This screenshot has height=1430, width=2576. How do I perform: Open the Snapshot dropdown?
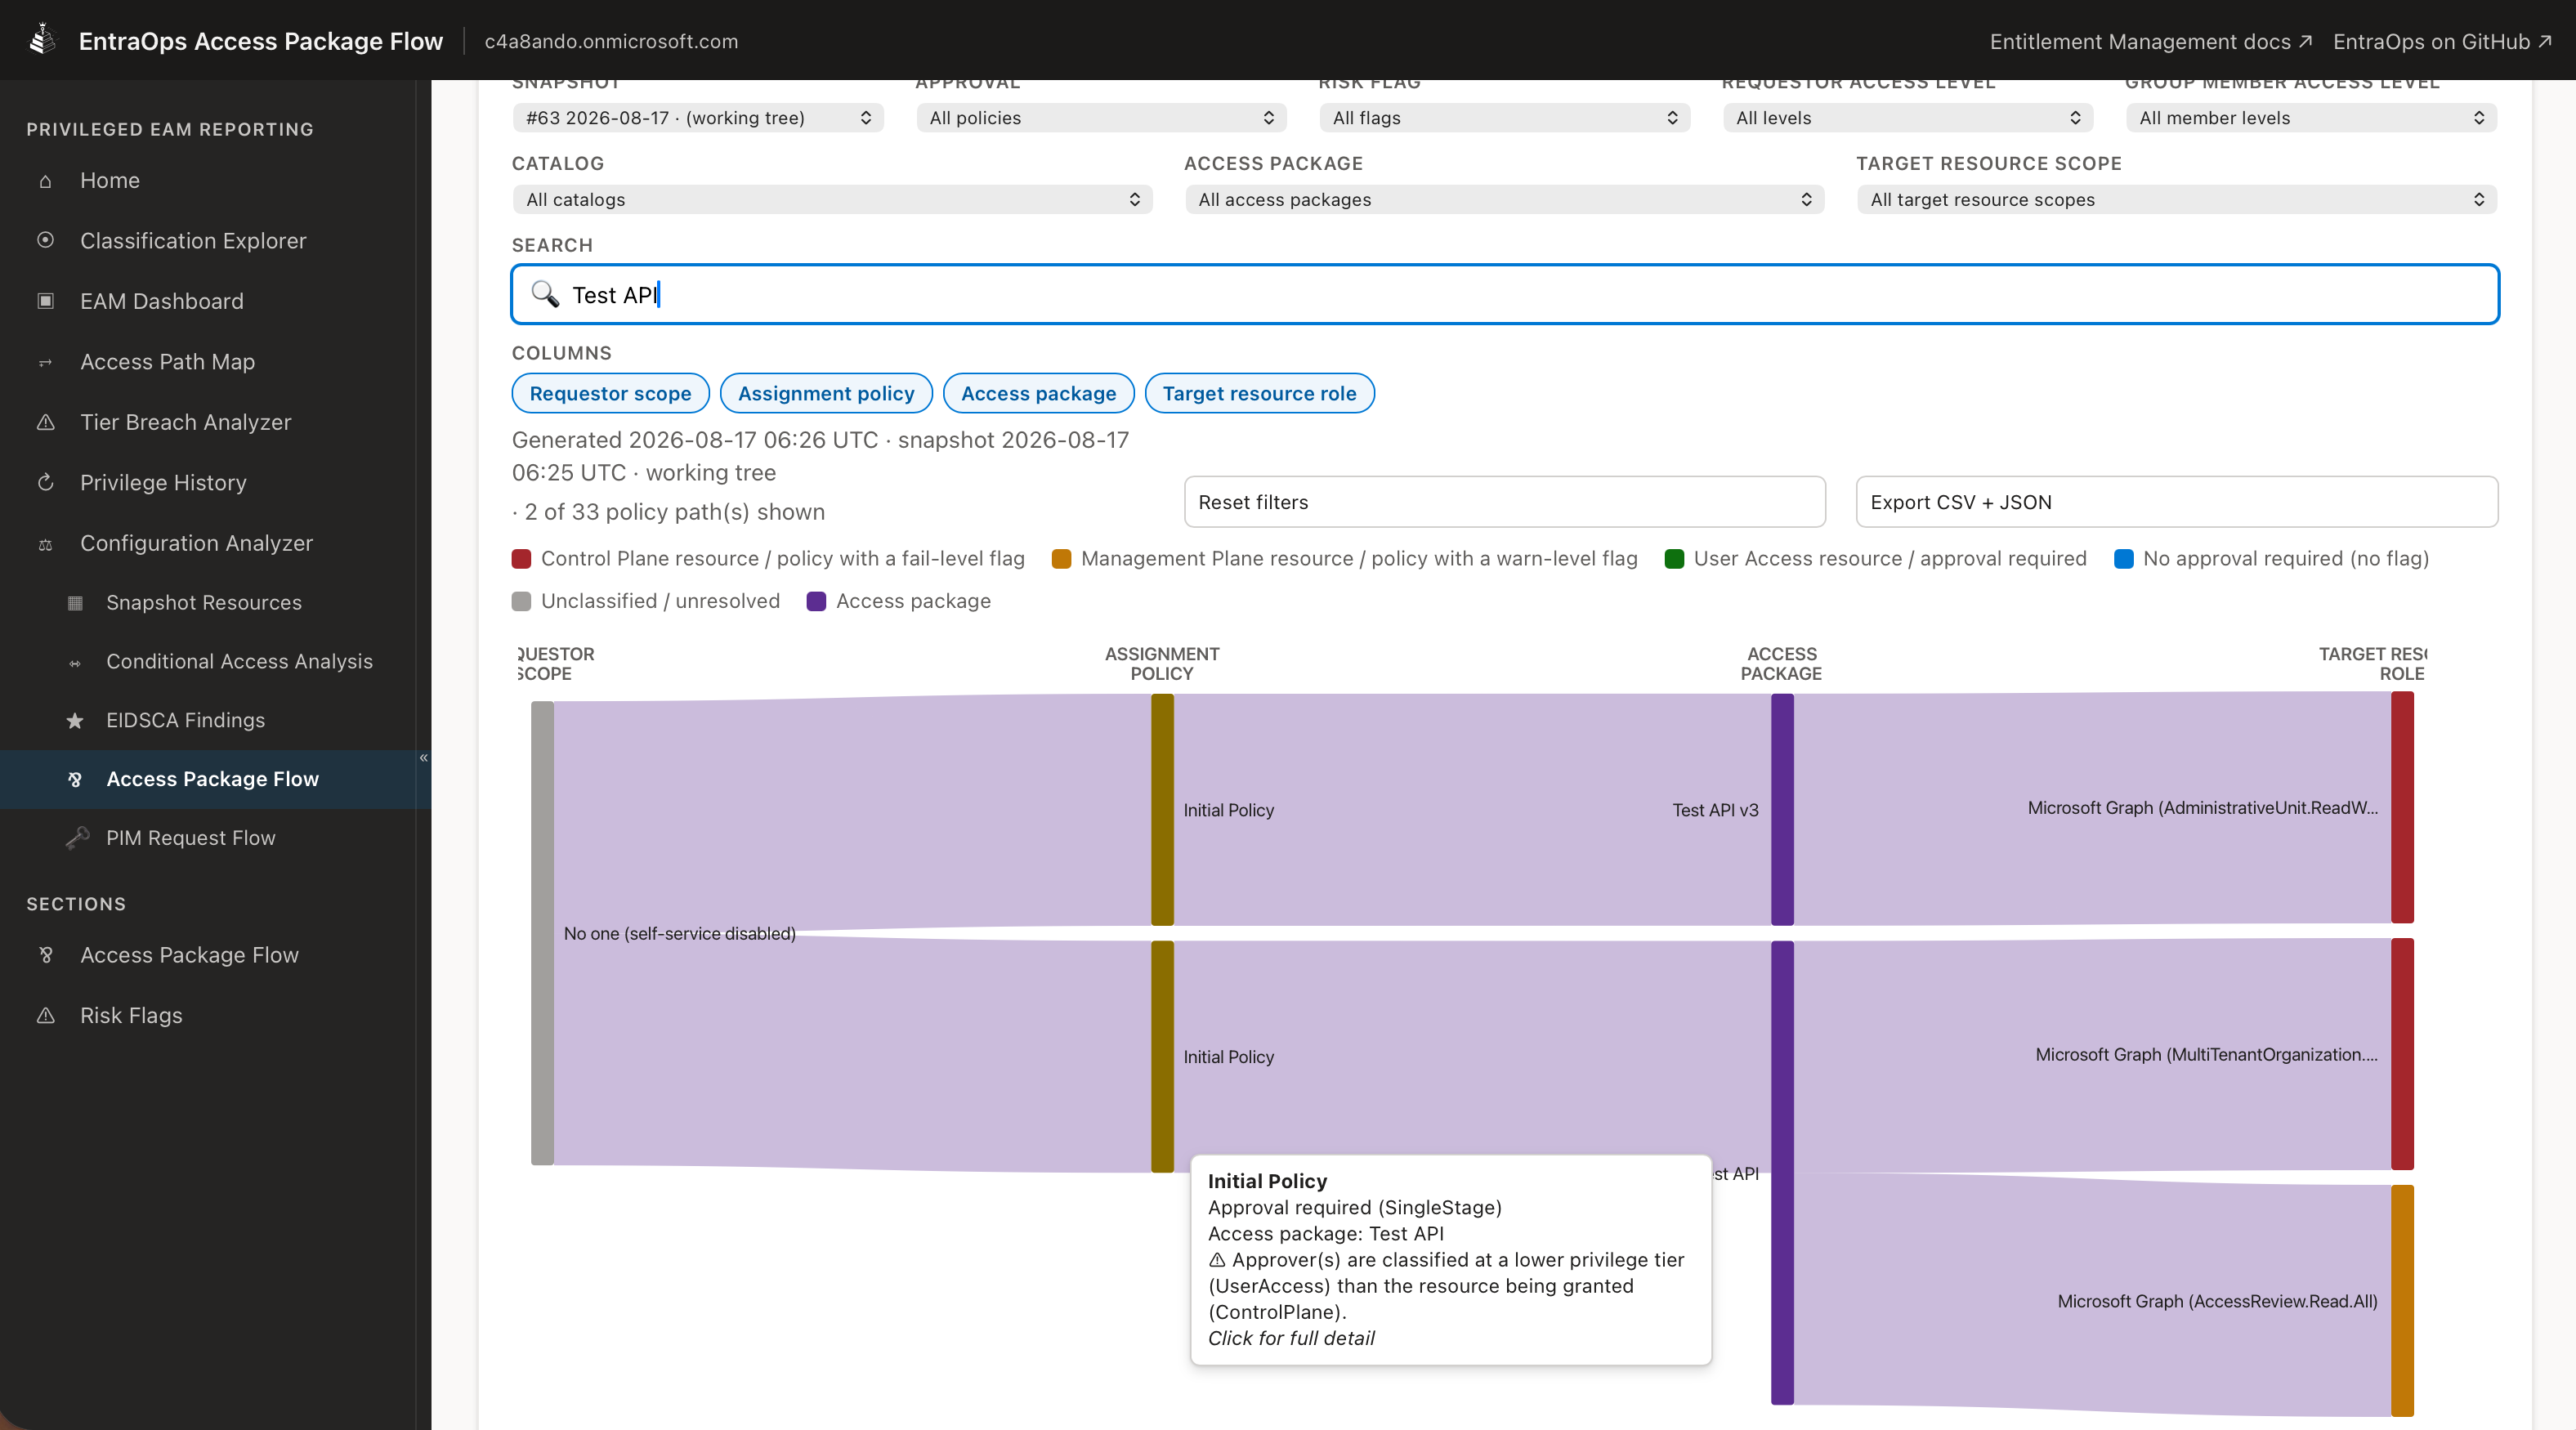[698, 118]
